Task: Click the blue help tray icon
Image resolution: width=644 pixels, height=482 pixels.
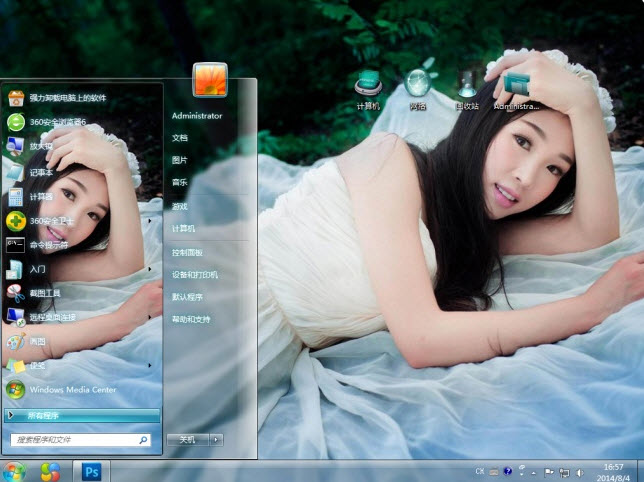Action: click(x=508, y=471)
